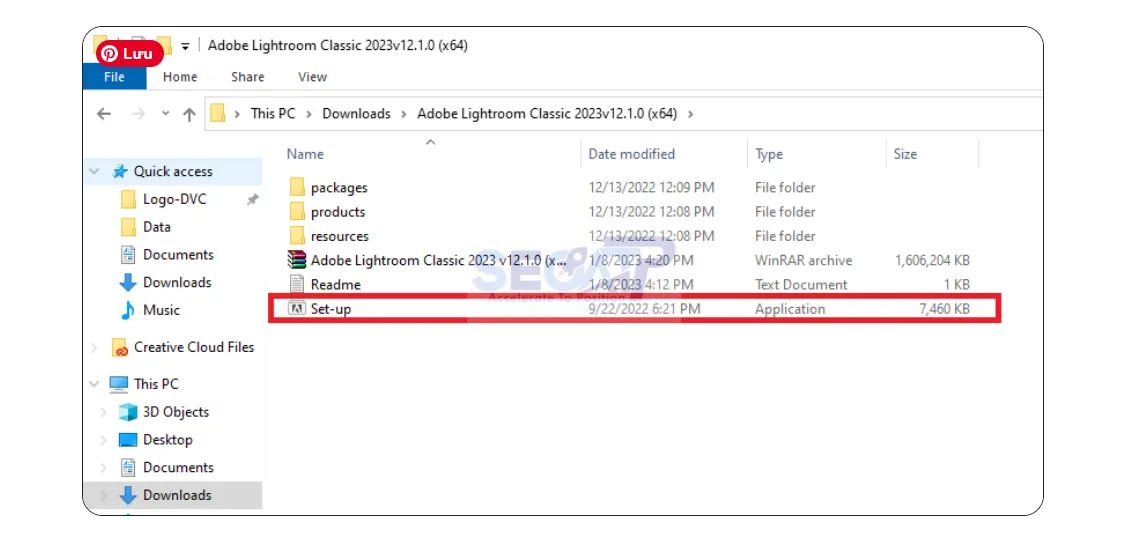Open the Share ribbon tab
Screen dimensions: 1147x552
[247, 77]
